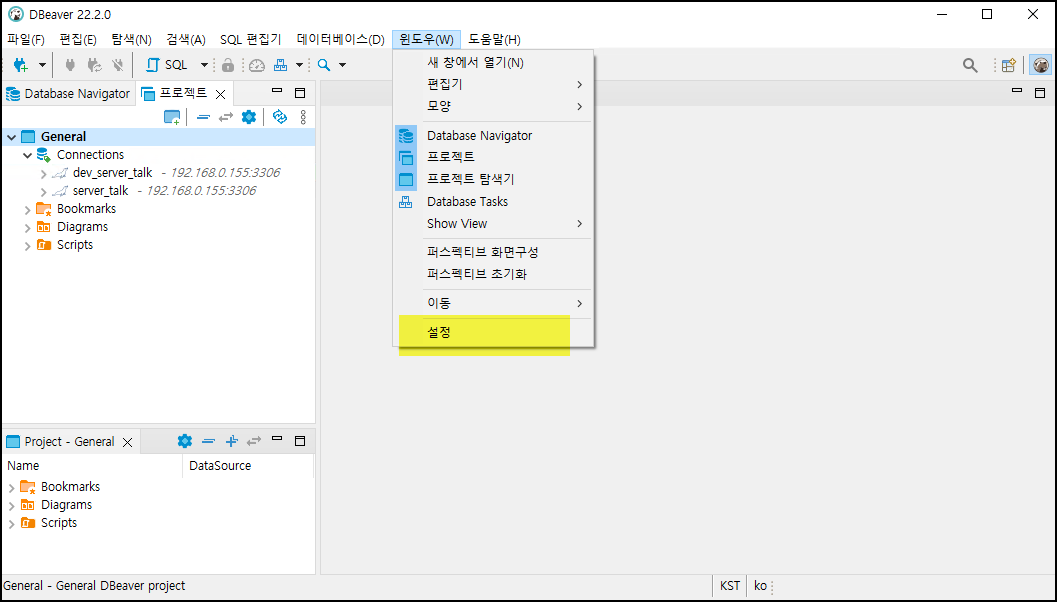Open the new connection dropdown arrow
Screen dimensions: 1057x602
42,65
